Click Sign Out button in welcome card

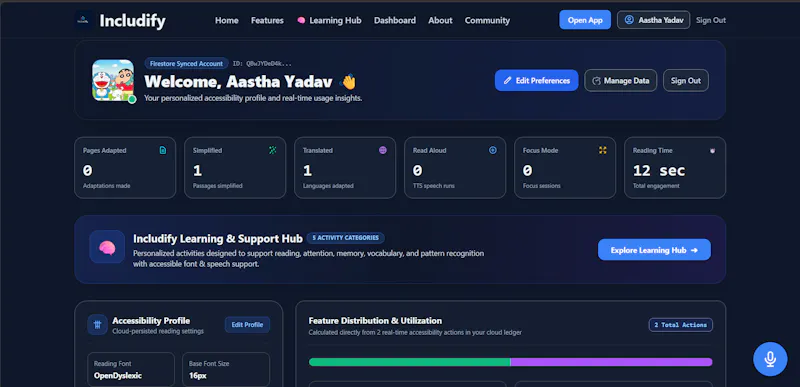pyautogui.click(x=686, y=81)
